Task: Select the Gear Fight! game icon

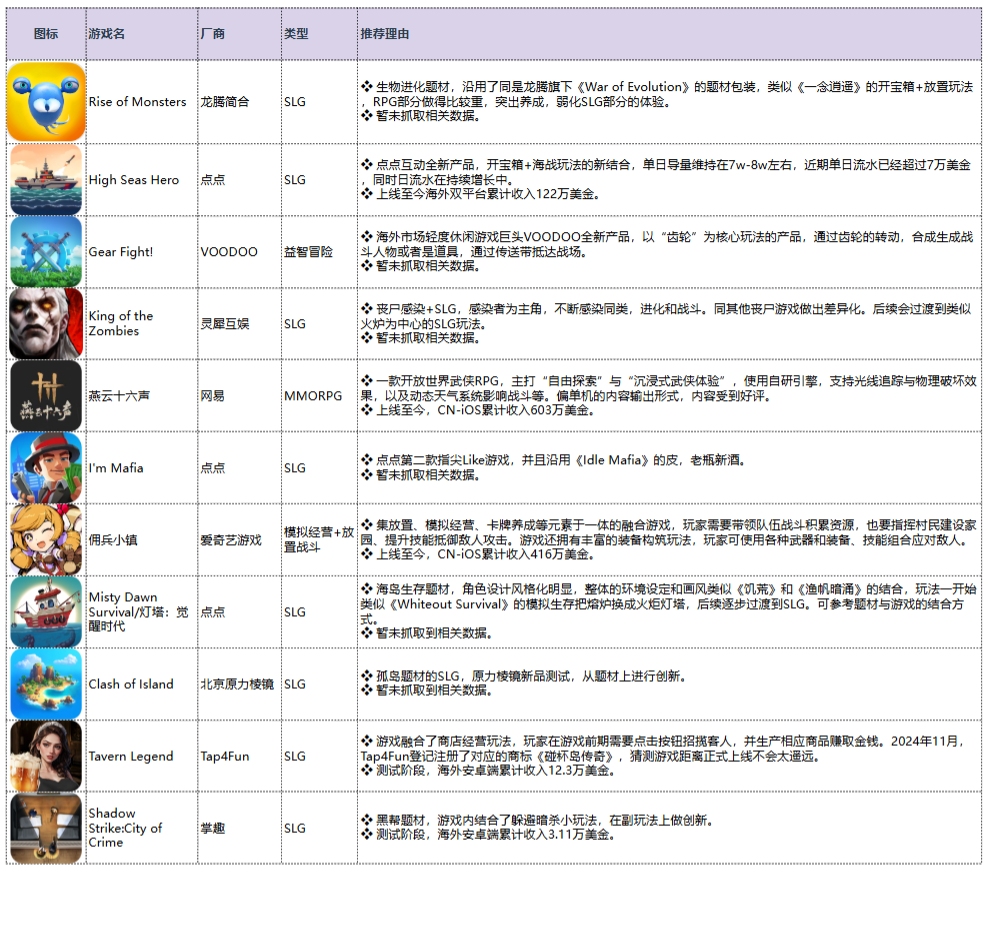Action: coord(46,252)
